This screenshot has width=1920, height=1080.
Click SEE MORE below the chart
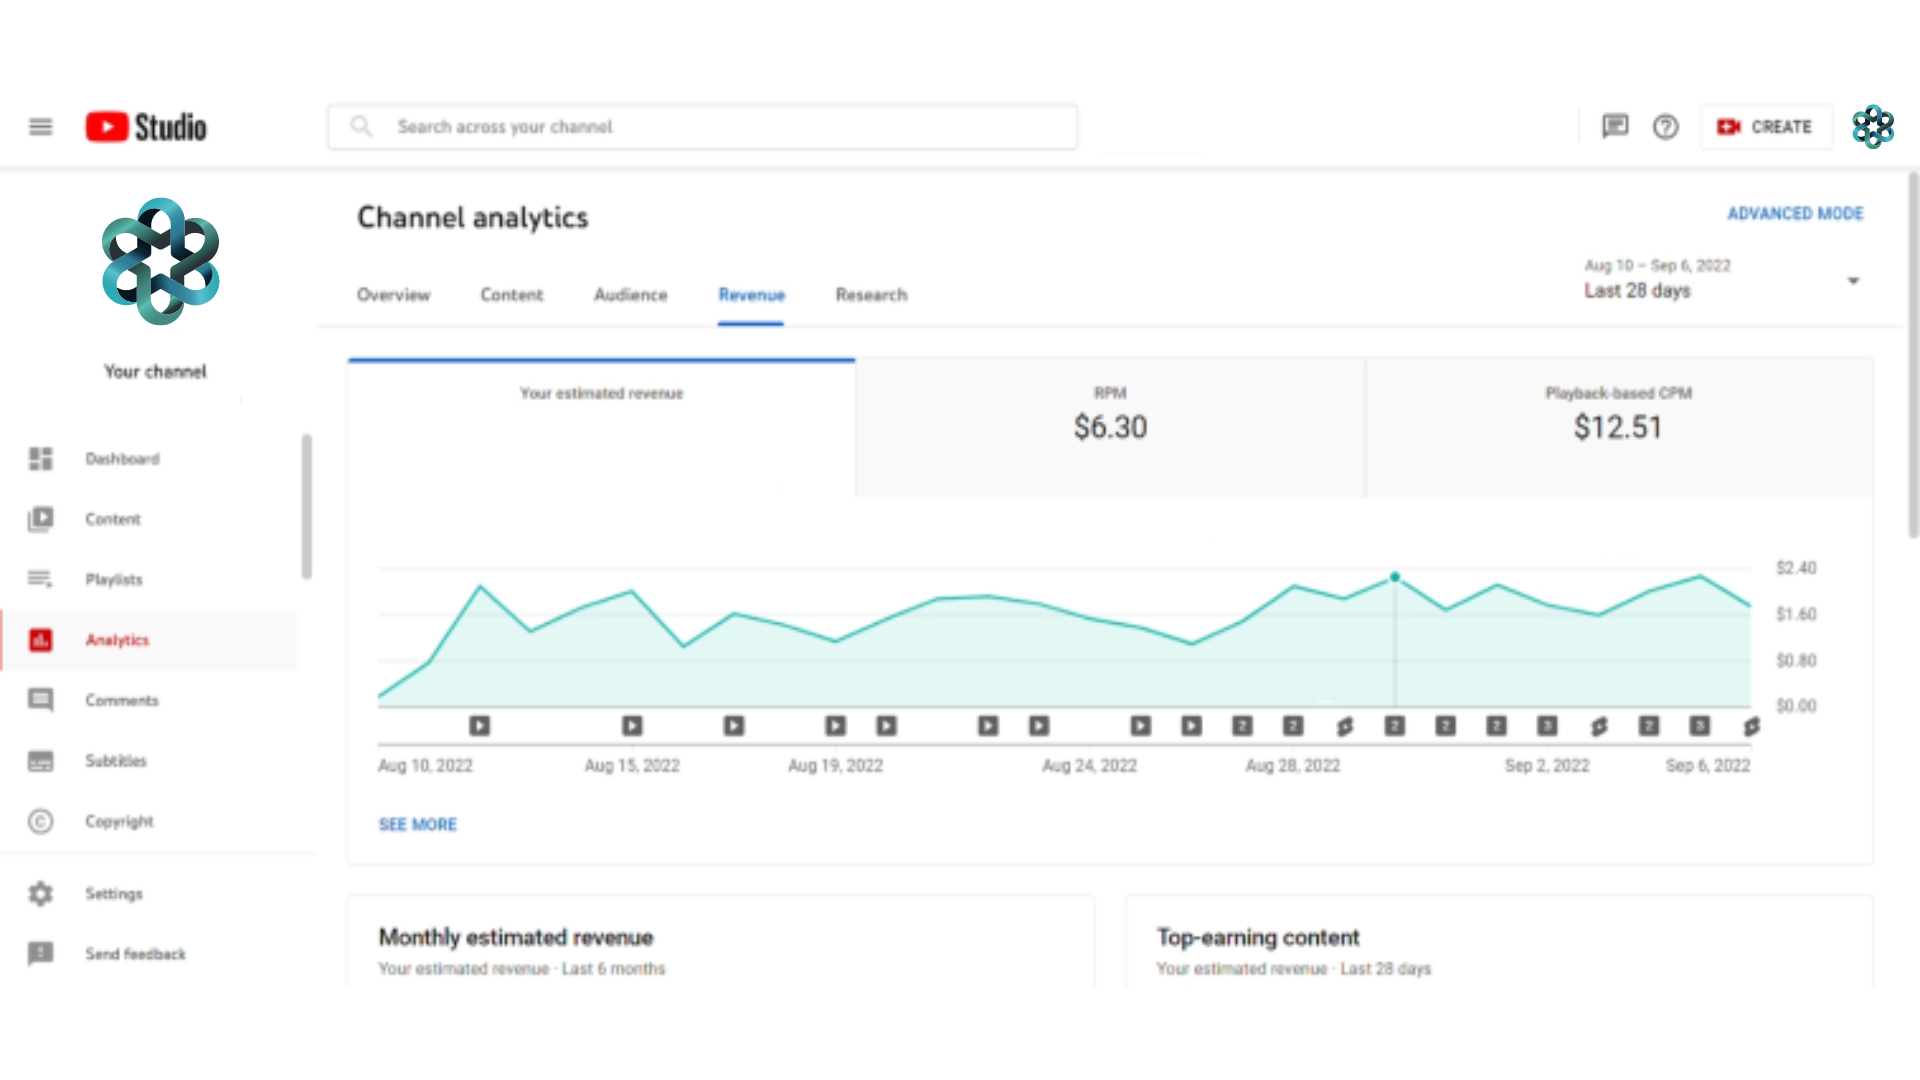click(x=417, y=824)
